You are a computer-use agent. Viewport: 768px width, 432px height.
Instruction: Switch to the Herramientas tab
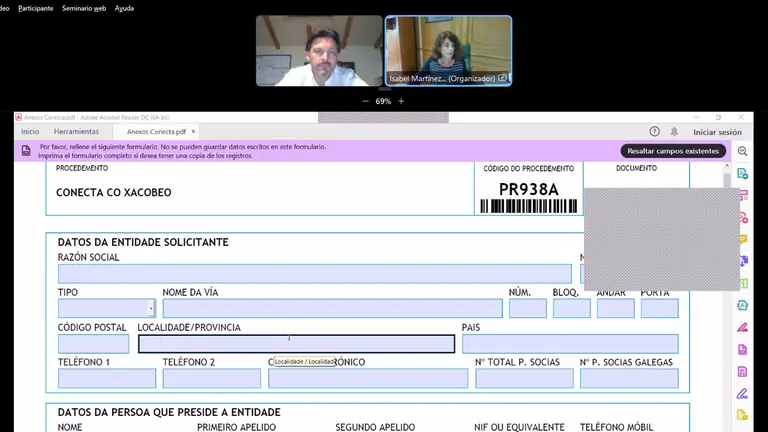[x=76, y=131]
